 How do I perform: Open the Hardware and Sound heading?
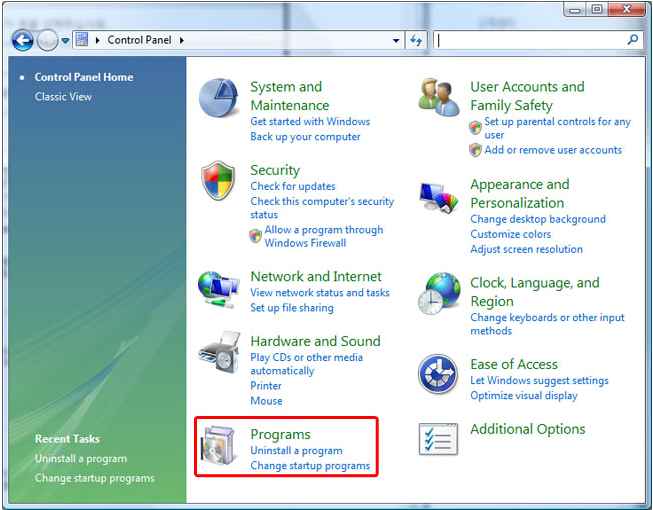click(315, 341)
